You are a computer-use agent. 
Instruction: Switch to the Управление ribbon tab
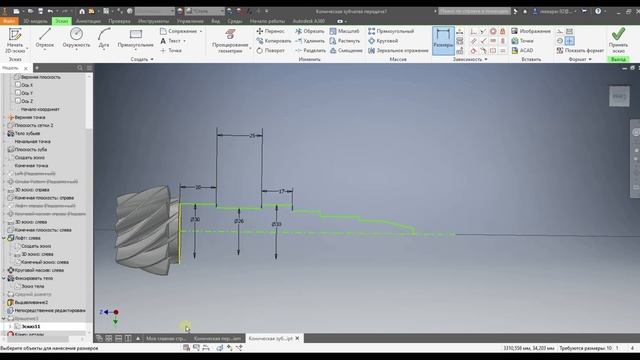click(190, 21)
